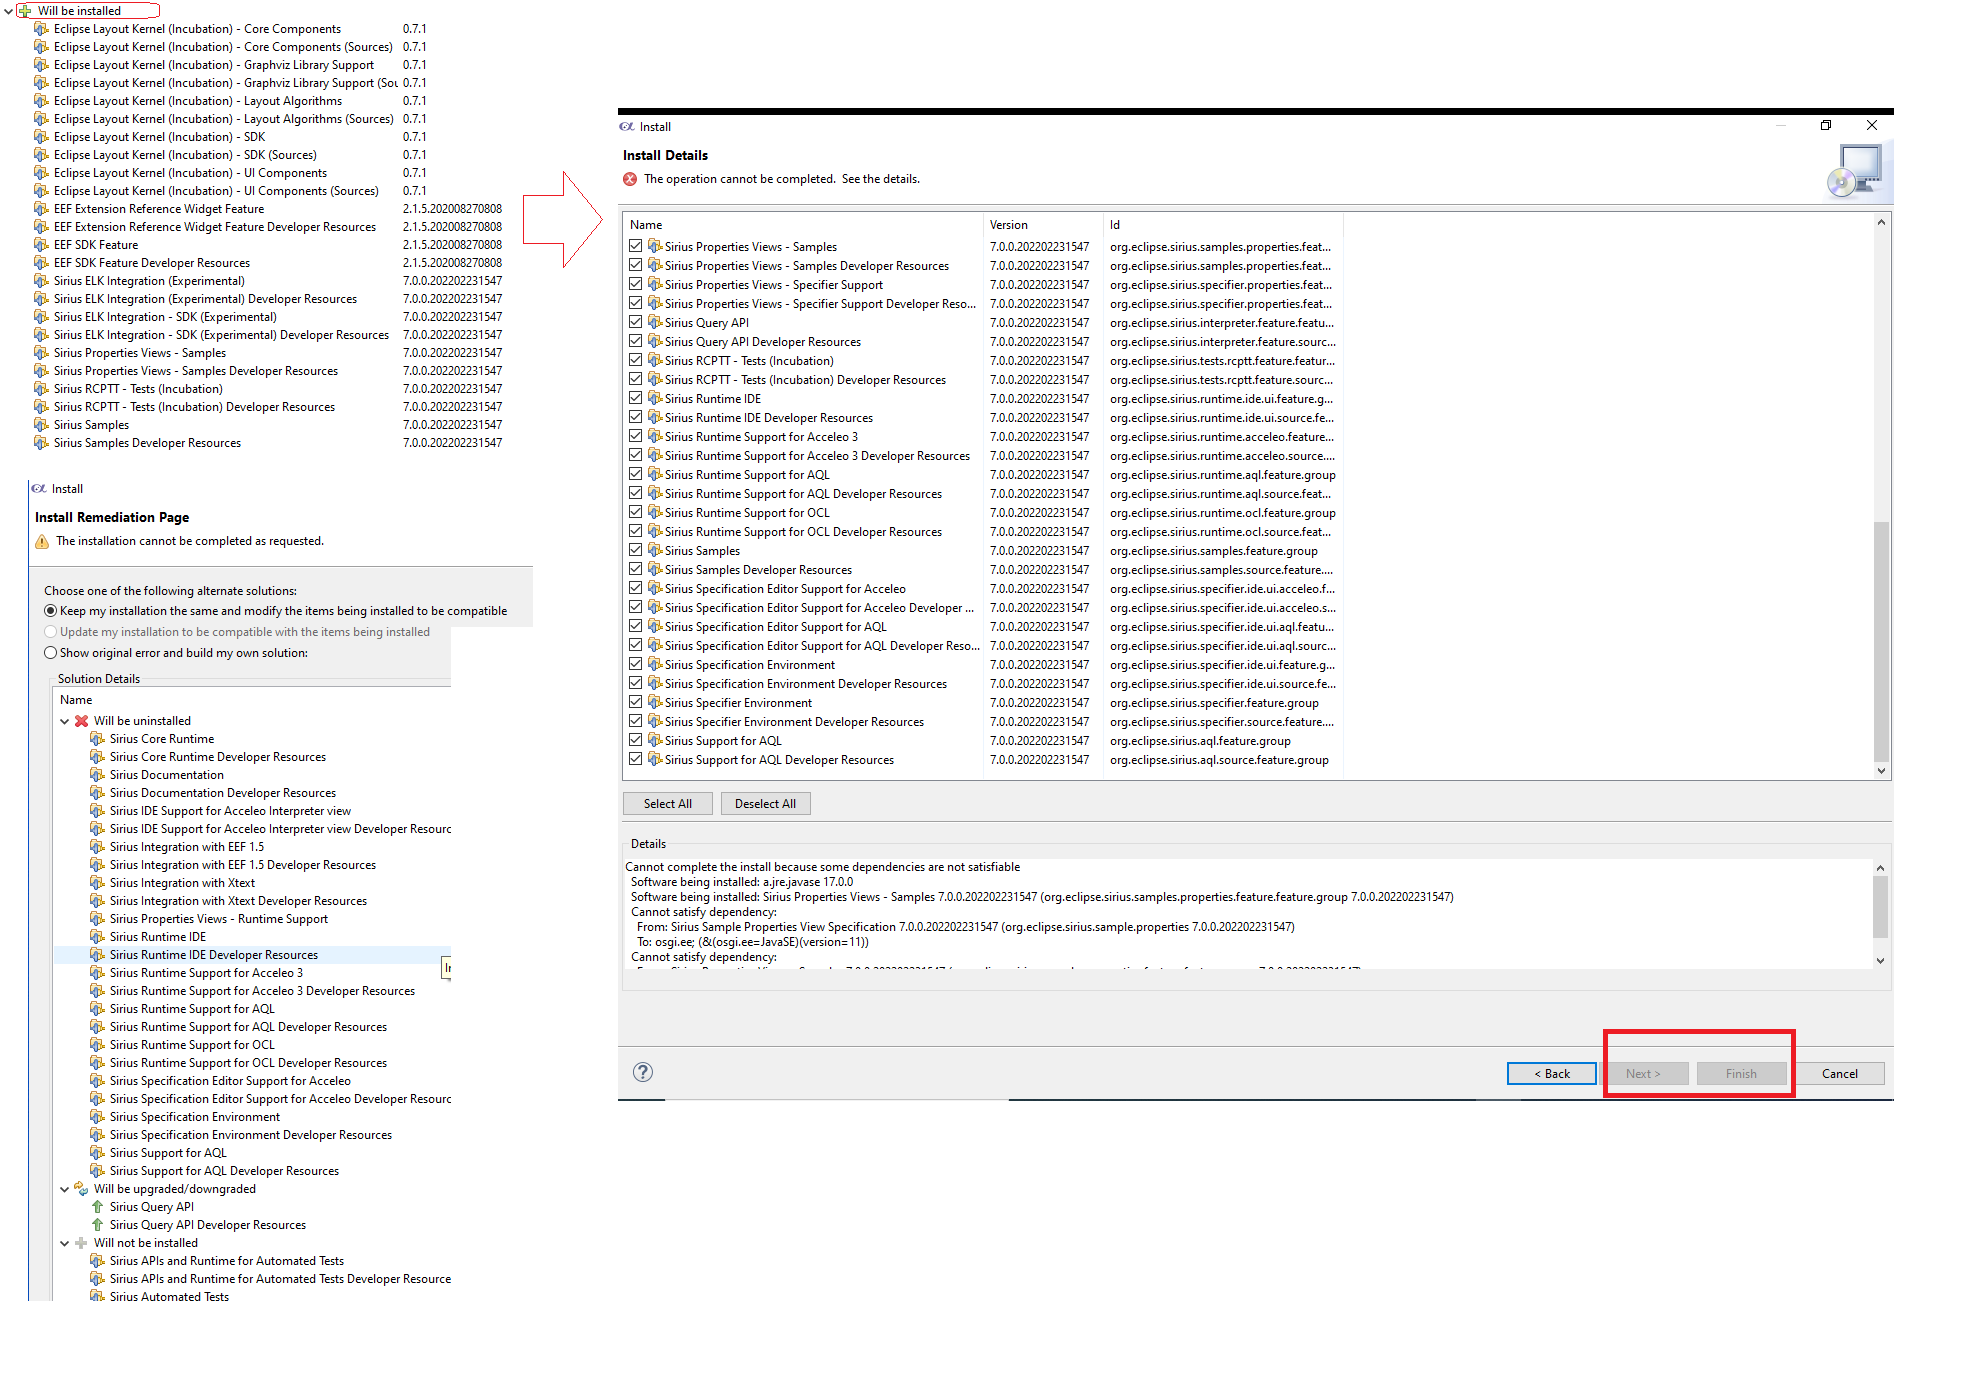Collapse the Will be upgraded/downgraded group
Screen dimensions: 1968x1400
coord(65,1189)
